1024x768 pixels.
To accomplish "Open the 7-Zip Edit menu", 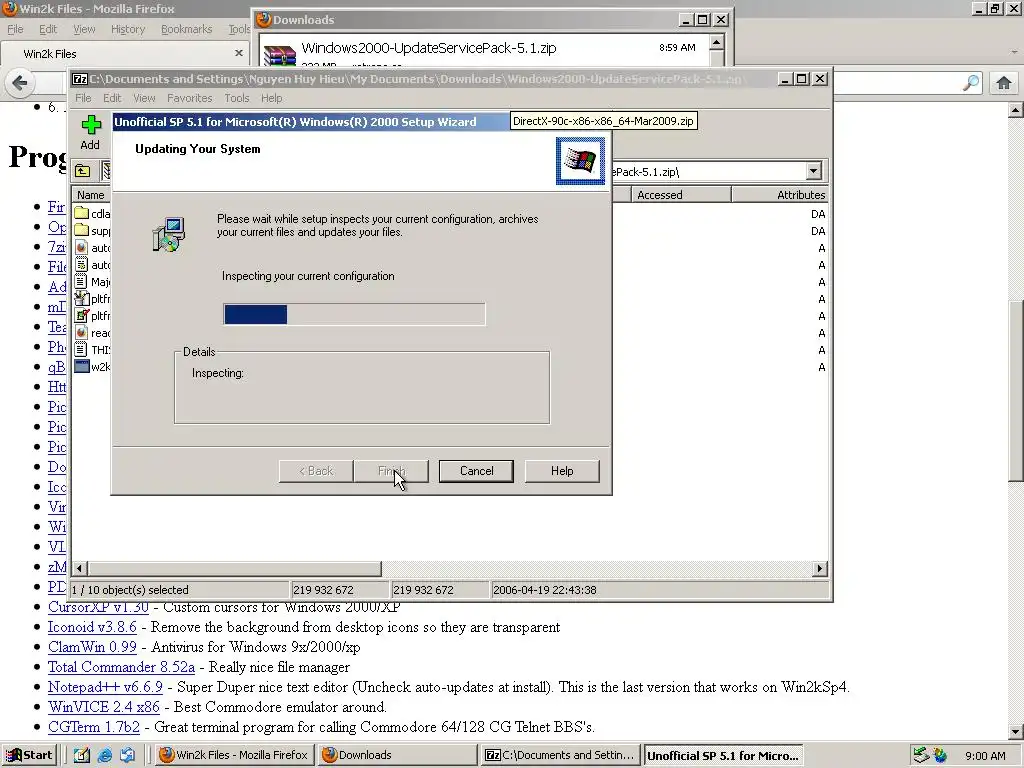I will click(x=112, y=98).
